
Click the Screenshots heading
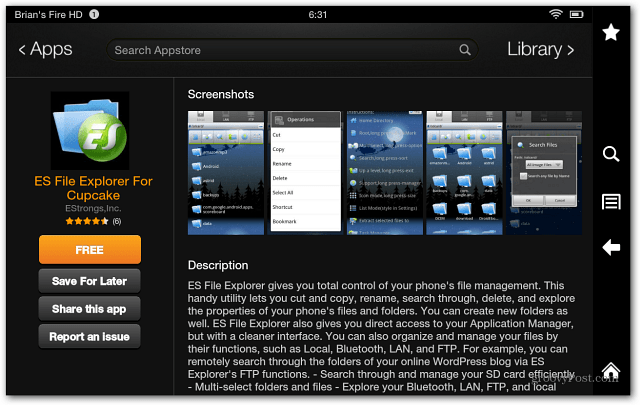pyautogui.click(x=221, y=94)
